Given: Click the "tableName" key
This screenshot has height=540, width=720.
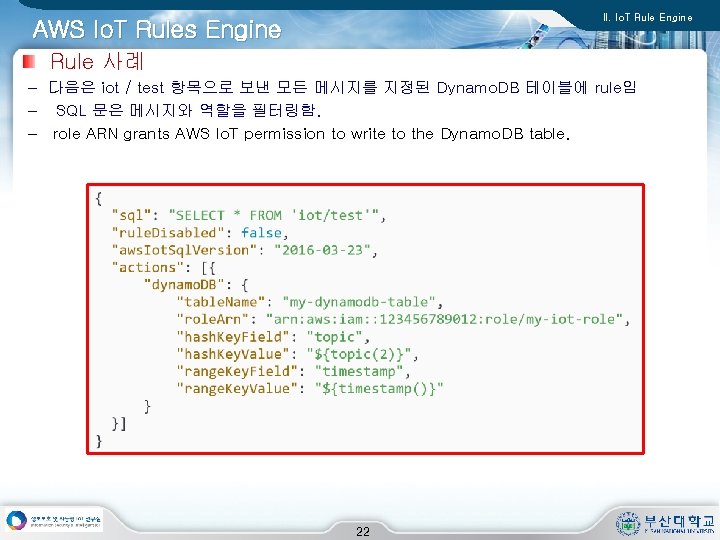Looking at the screenshot, I should click(x=221, y=302).
